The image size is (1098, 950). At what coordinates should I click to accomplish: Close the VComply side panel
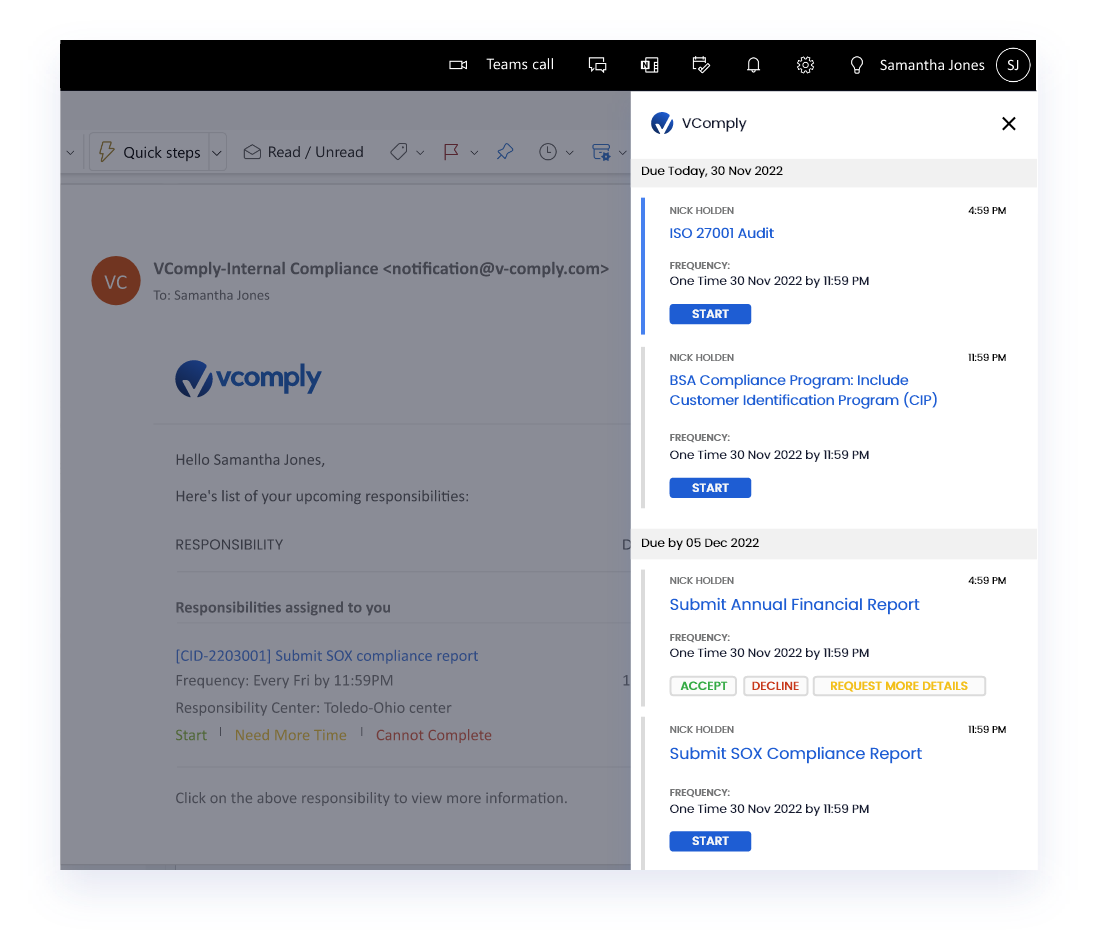[x=1008, y=124]
